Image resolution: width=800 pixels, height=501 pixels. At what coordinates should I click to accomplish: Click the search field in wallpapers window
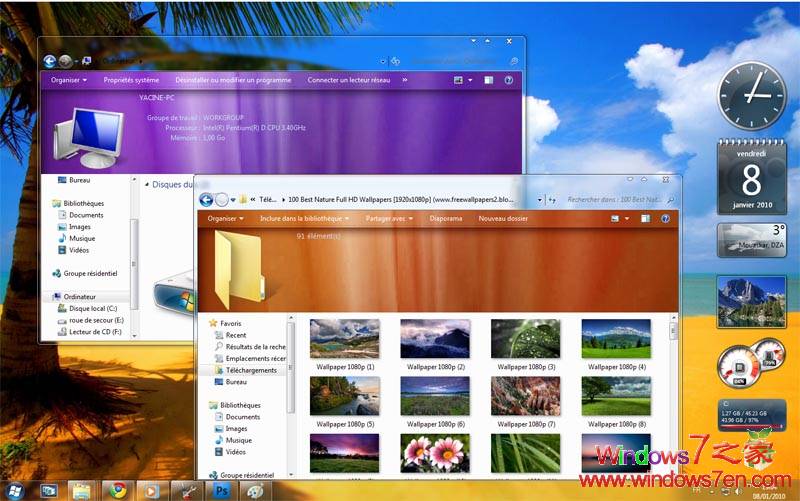point(620,200)
